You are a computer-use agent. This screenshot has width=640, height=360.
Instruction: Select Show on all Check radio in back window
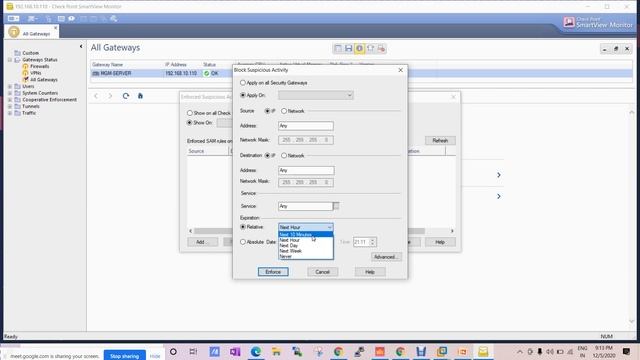pyautogui.click(x=189, y=113)
